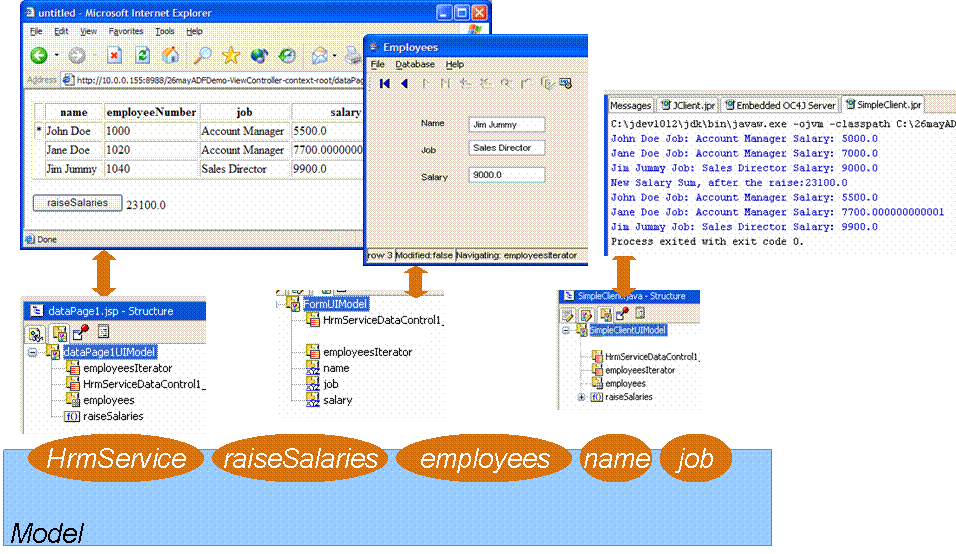Open the IE Home page icon
The height and width of the screenshot is (554, 956).
click(x=171, y=55)
